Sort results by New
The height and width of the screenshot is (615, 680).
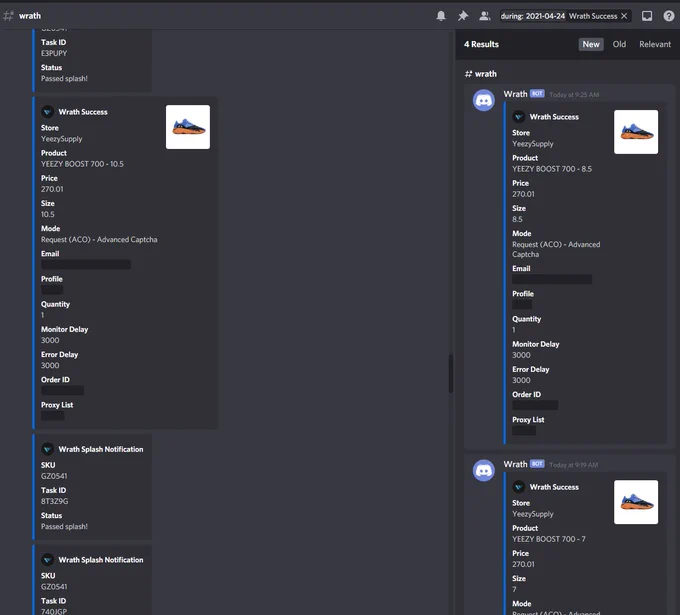(591, 44)
